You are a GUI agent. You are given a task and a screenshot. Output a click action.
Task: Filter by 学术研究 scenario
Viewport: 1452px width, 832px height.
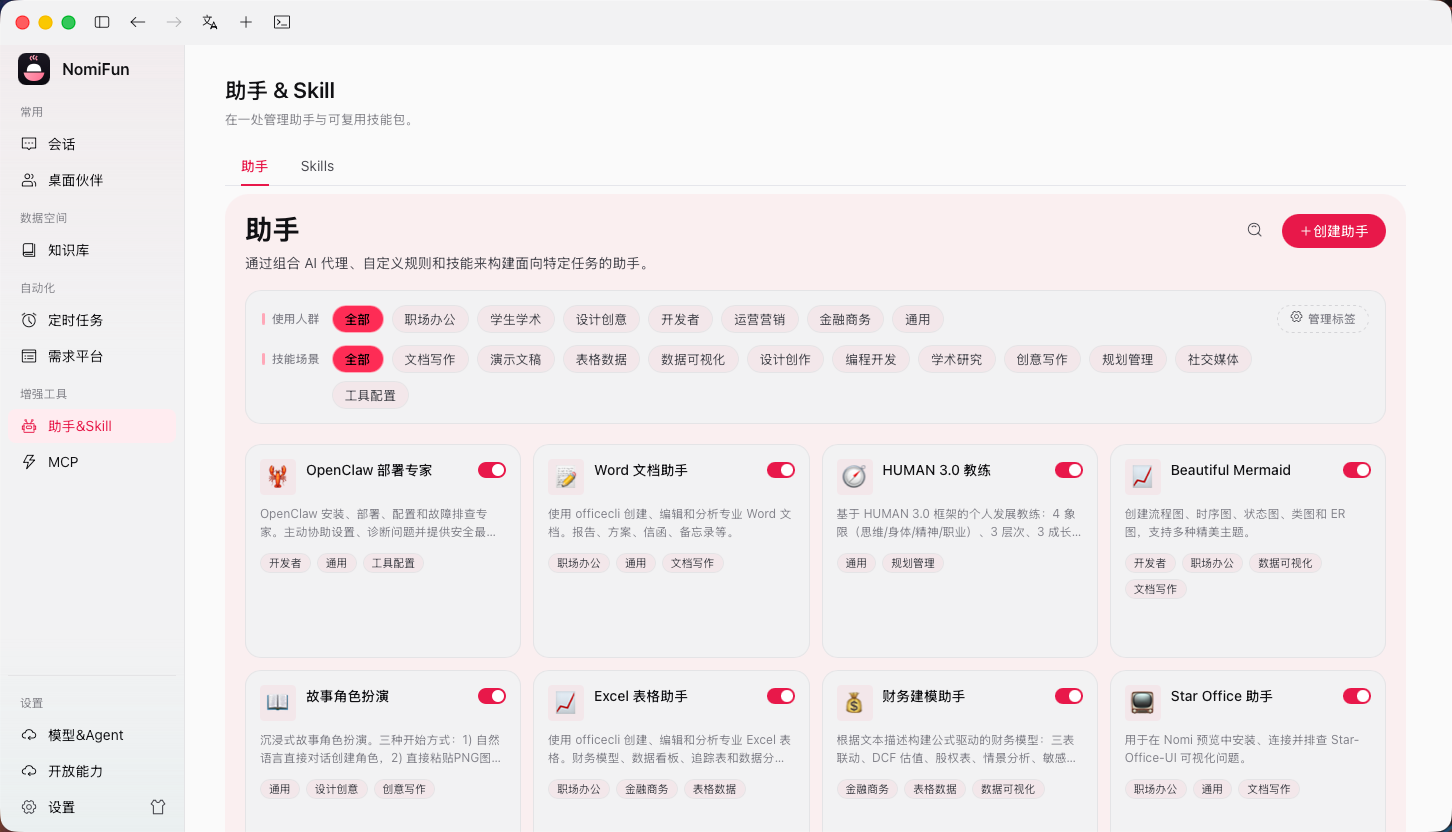coord(956,359)
